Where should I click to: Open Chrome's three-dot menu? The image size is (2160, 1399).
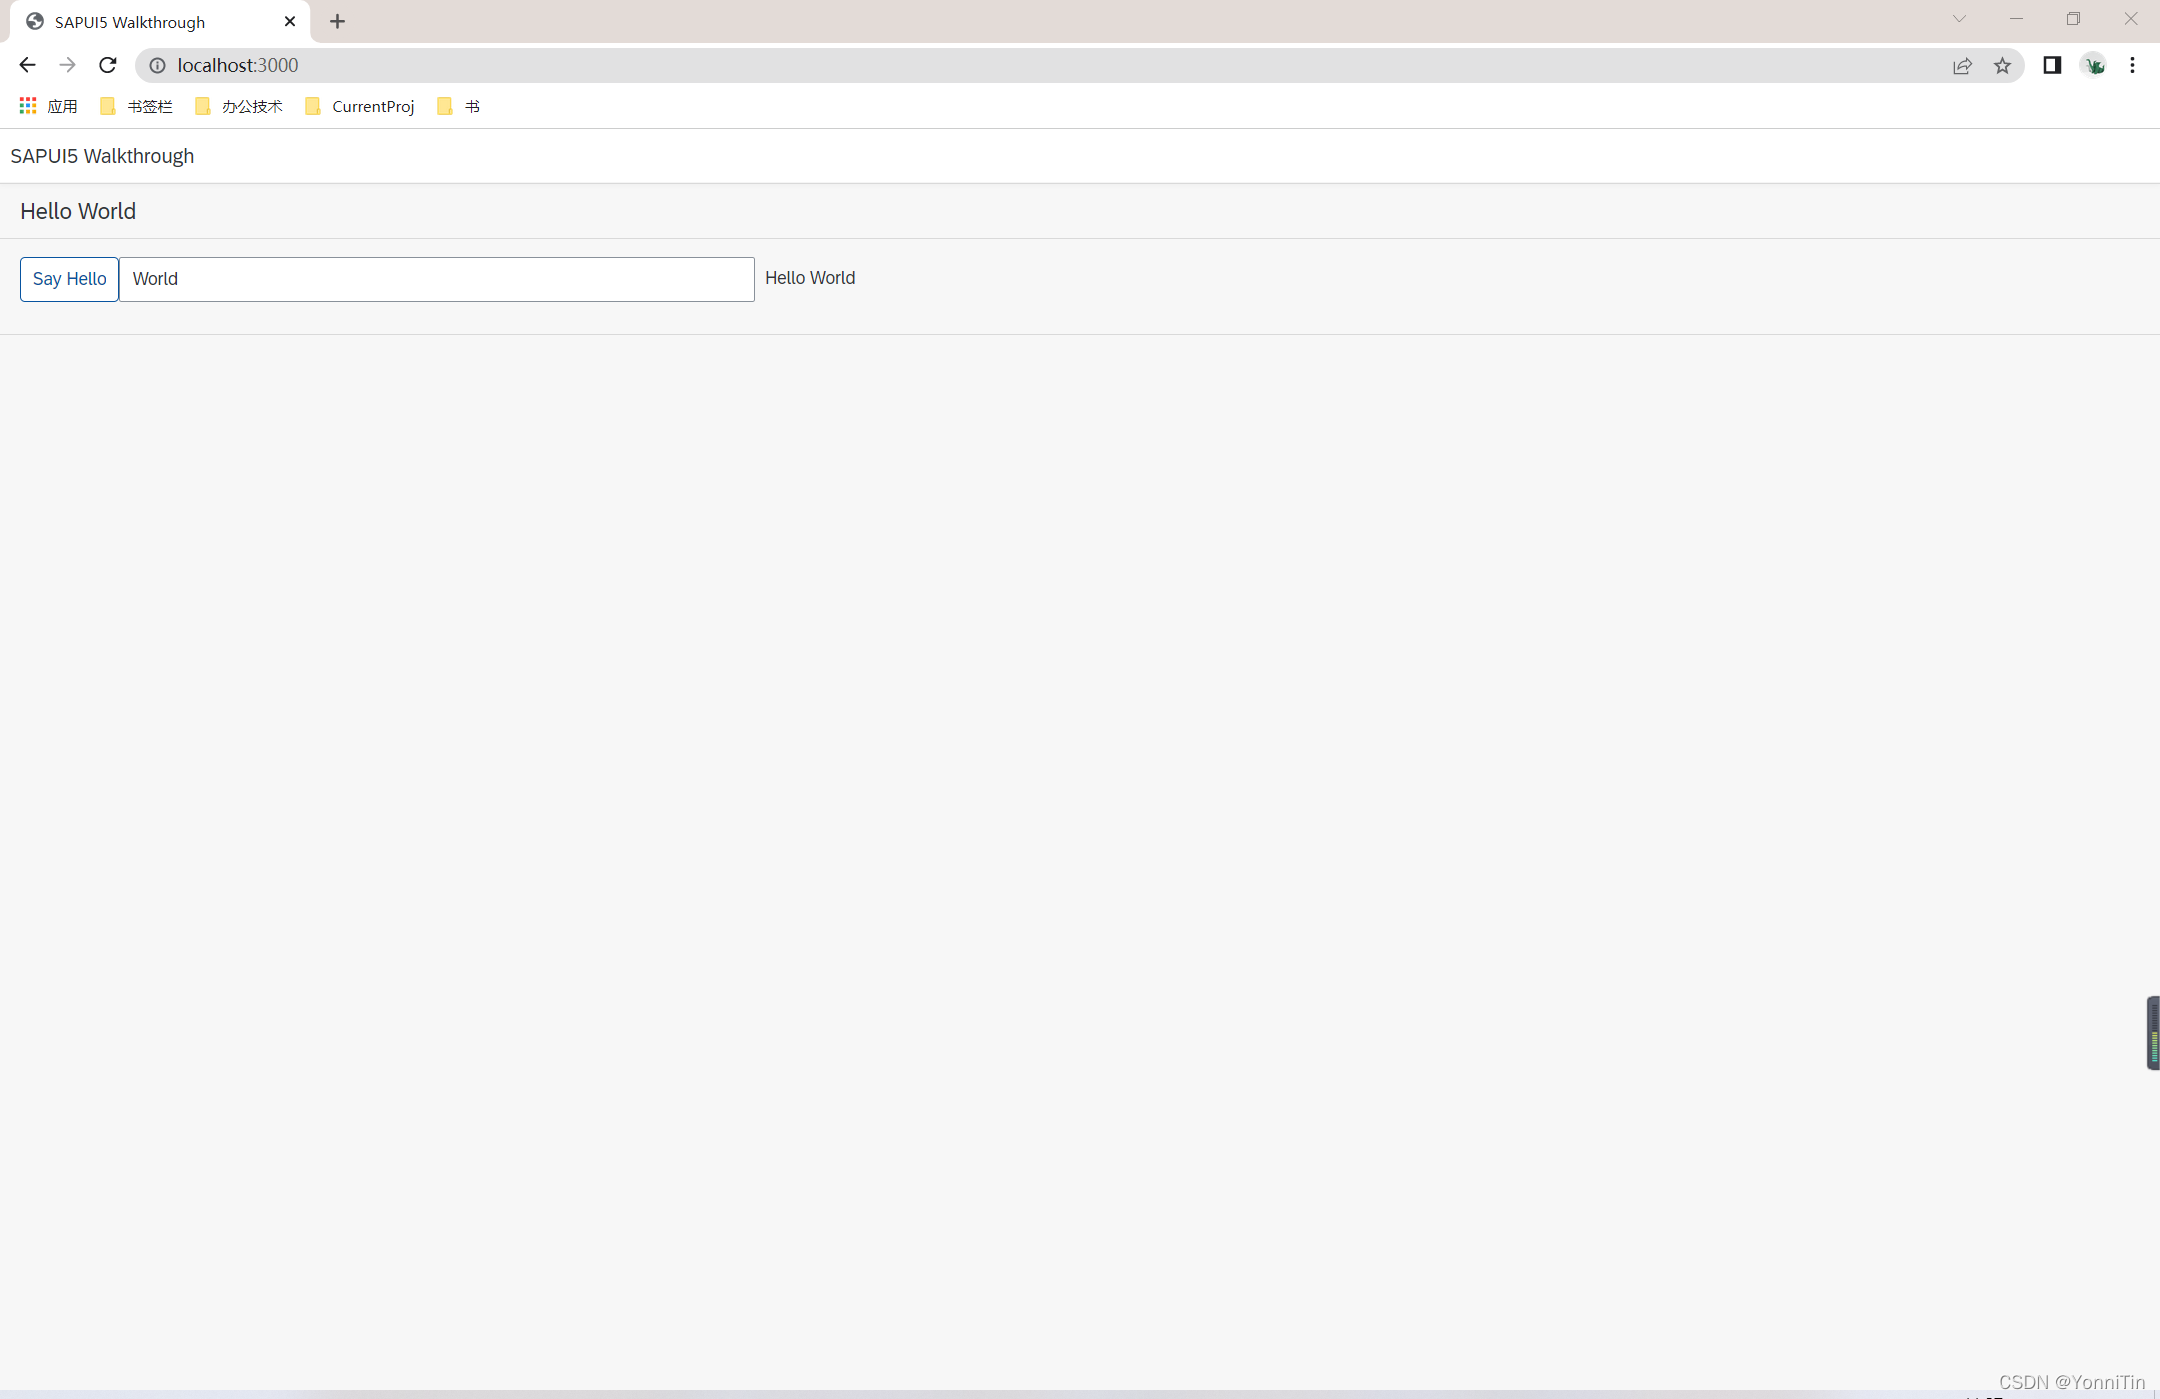2133,65
